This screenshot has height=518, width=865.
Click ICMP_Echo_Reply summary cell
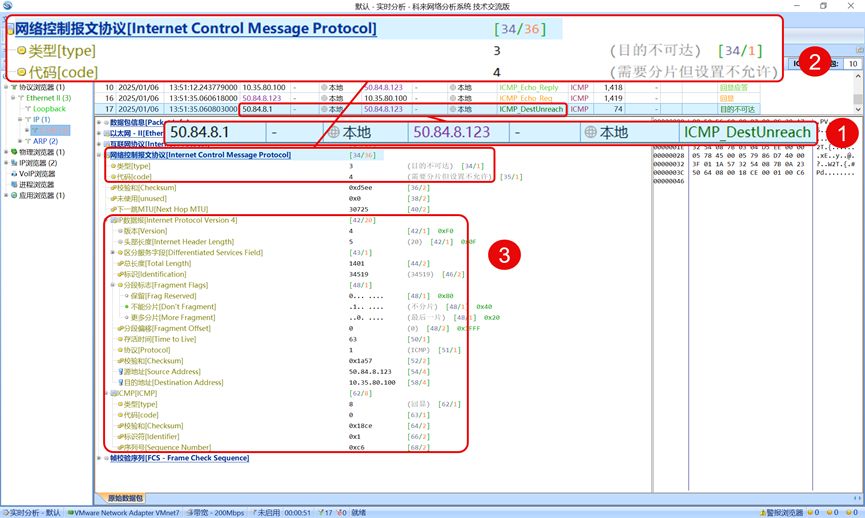click(528, 87)
